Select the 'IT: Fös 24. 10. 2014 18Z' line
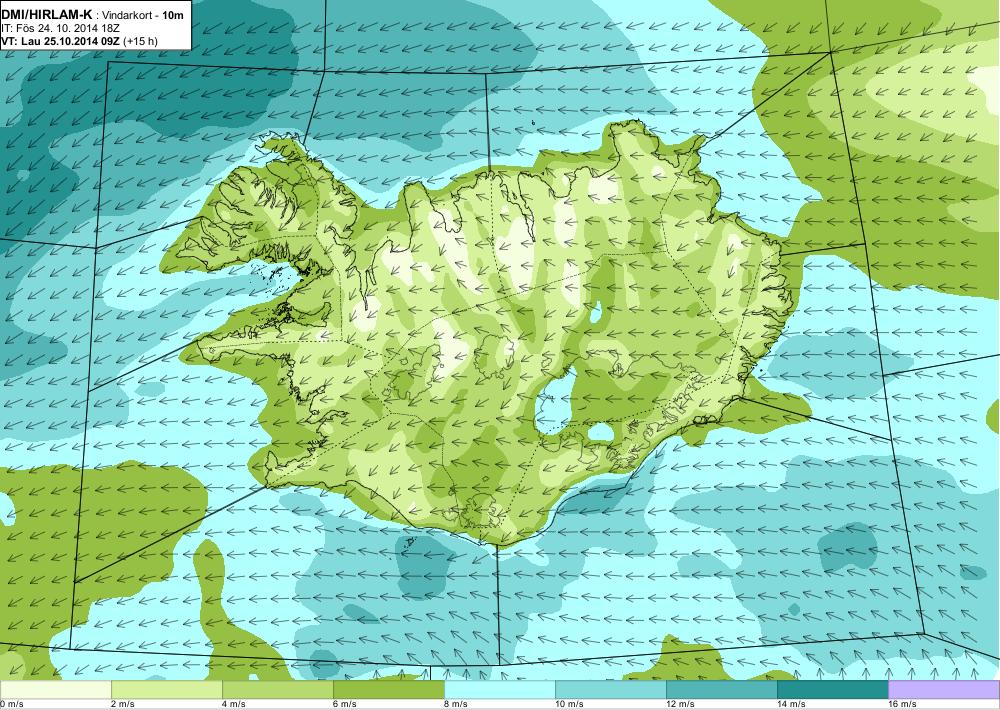This screenshot has width=1000, height=710. (61, 28)
